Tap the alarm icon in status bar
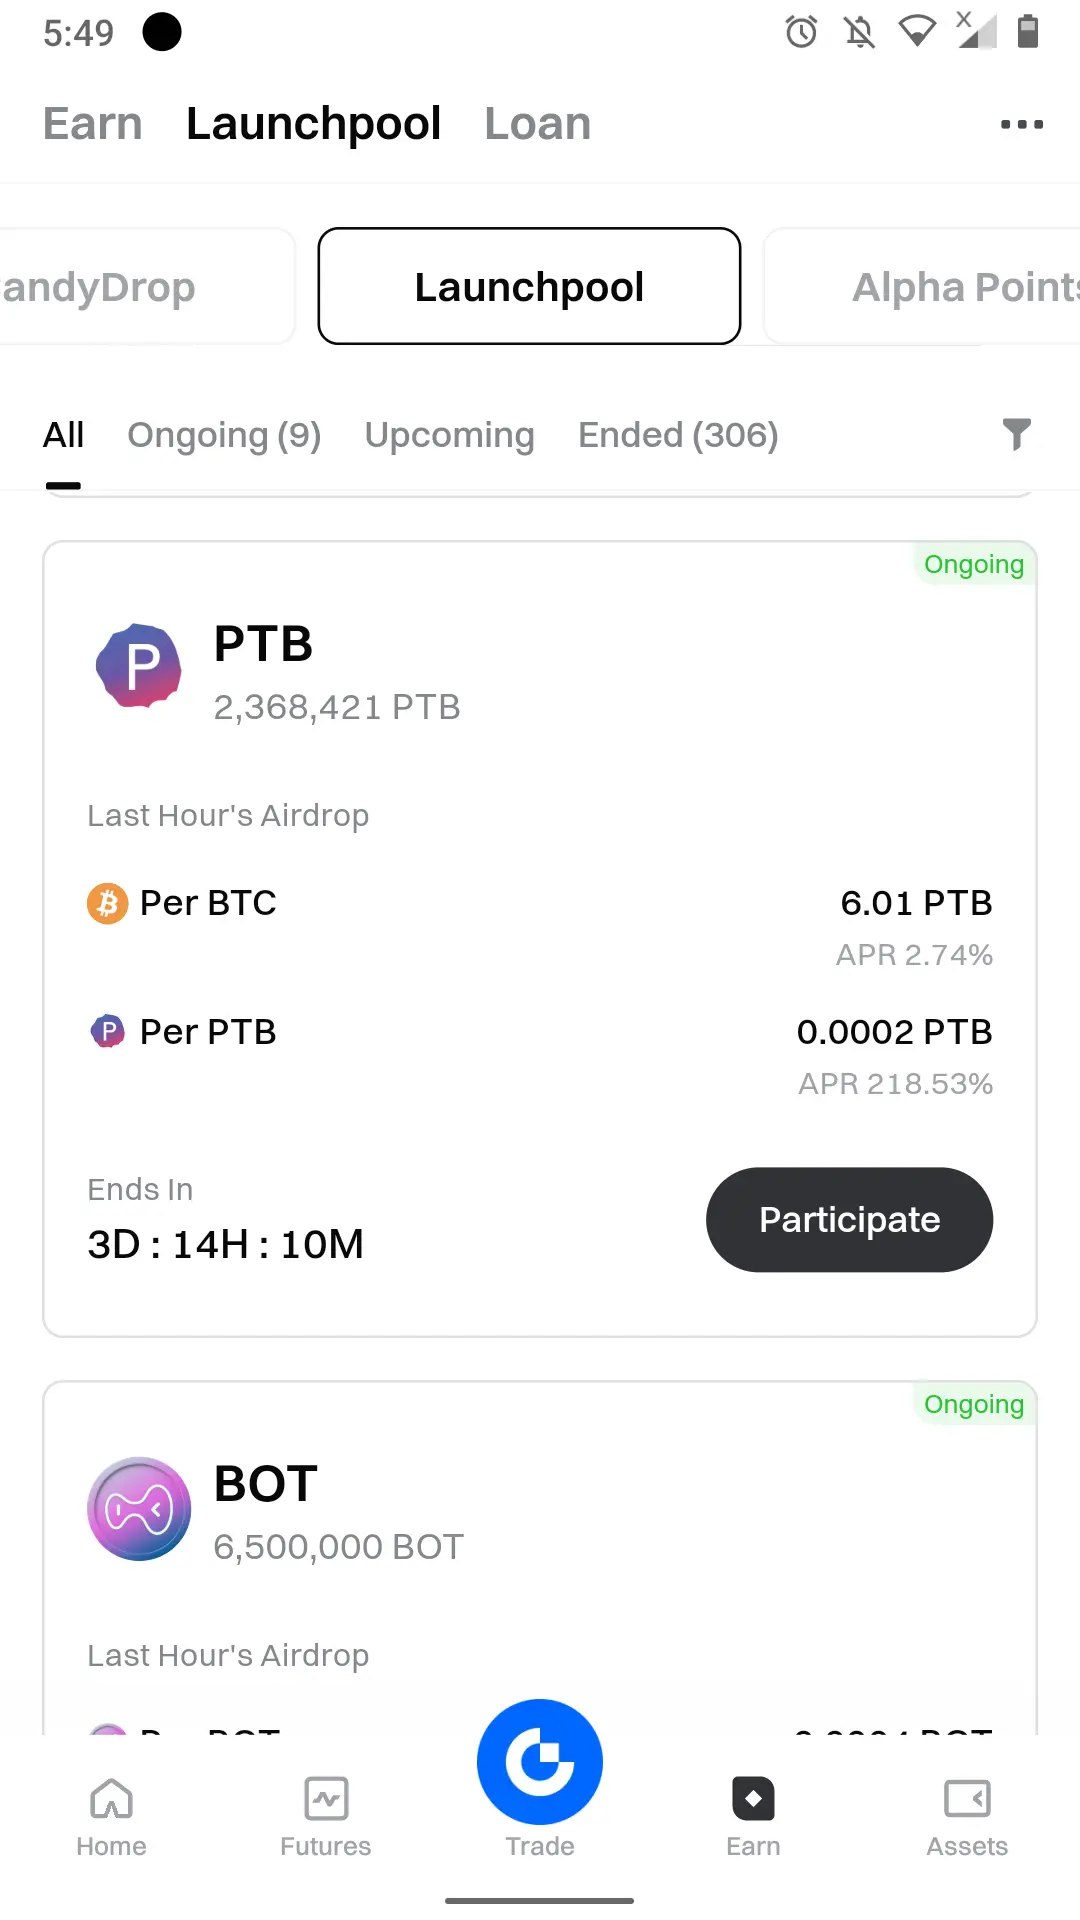The height and width of the screenshot is (1920, 1080). click(801, 32)
